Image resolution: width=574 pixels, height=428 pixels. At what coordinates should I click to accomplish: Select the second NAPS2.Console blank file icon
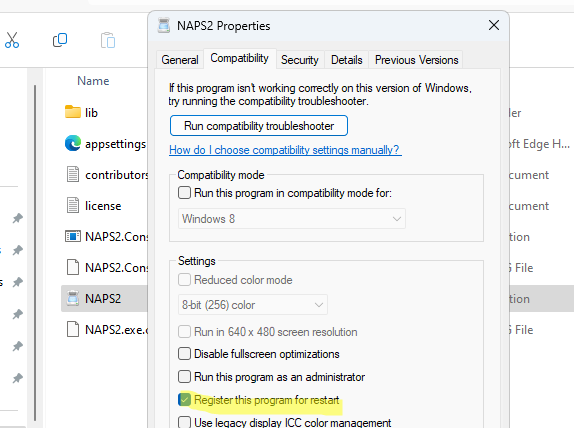pyautogui.click(x=73, y=267)
